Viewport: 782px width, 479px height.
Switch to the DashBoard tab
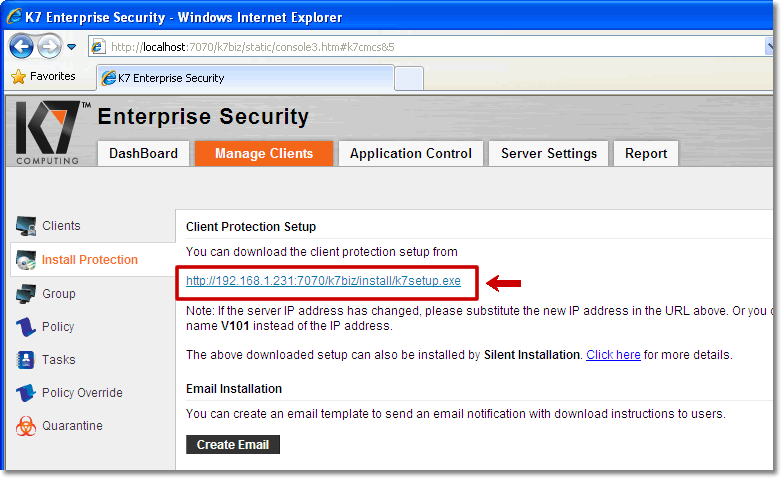click(144, 153)
